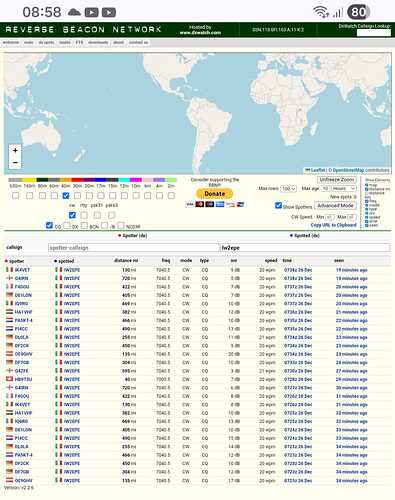
Task: Open the about menu tab
Action: click(119, 43)
